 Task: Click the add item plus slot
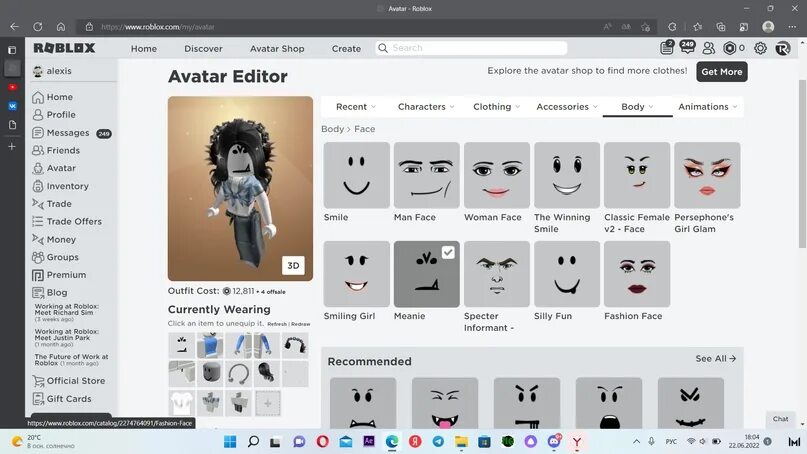268,403
